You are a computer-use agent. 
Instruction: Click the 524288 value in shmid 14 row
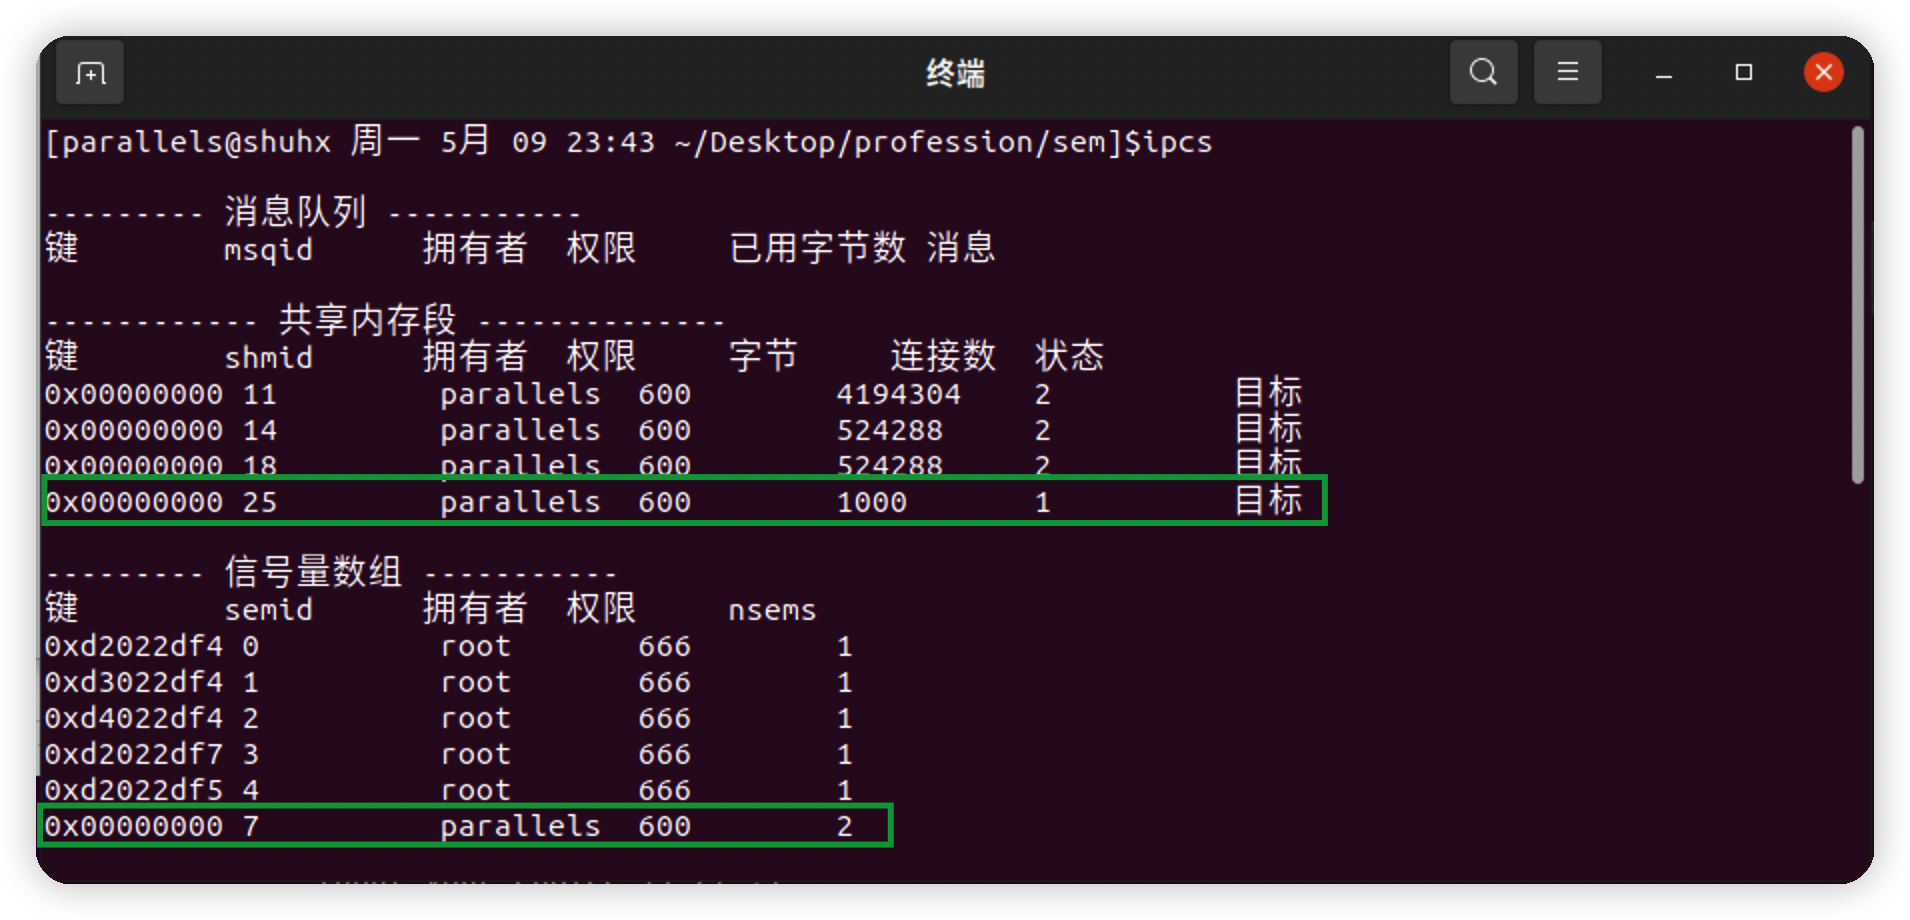click(x=889, y=430)
